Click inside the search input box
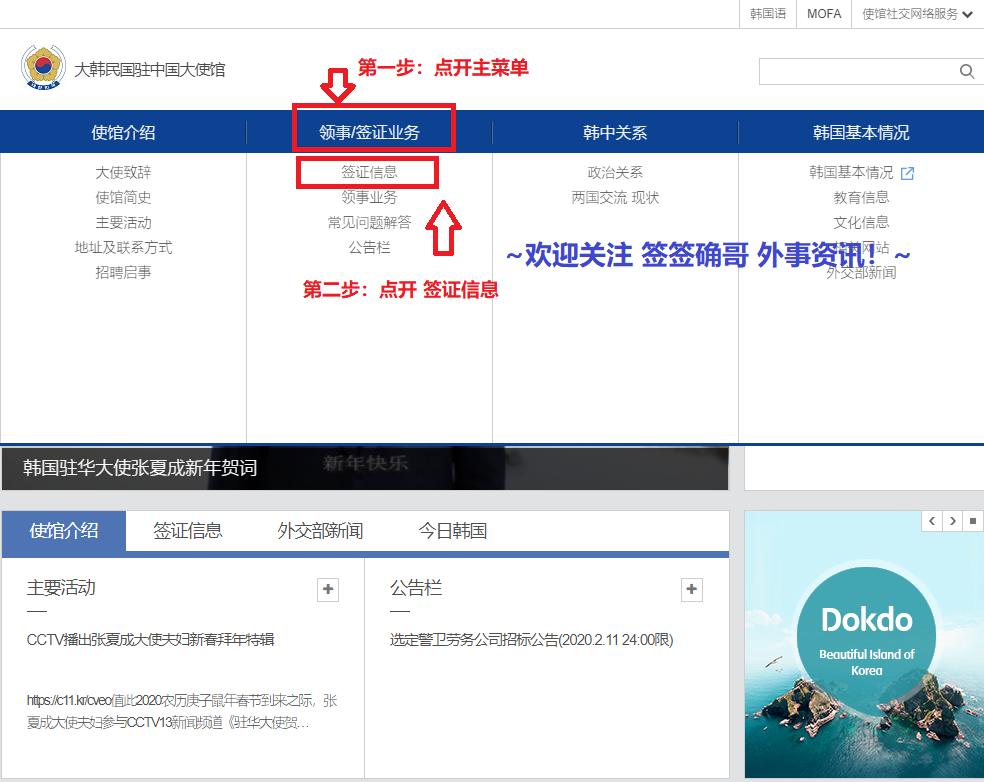The width and height of the screenshot is (984, 782). (860, 71)
